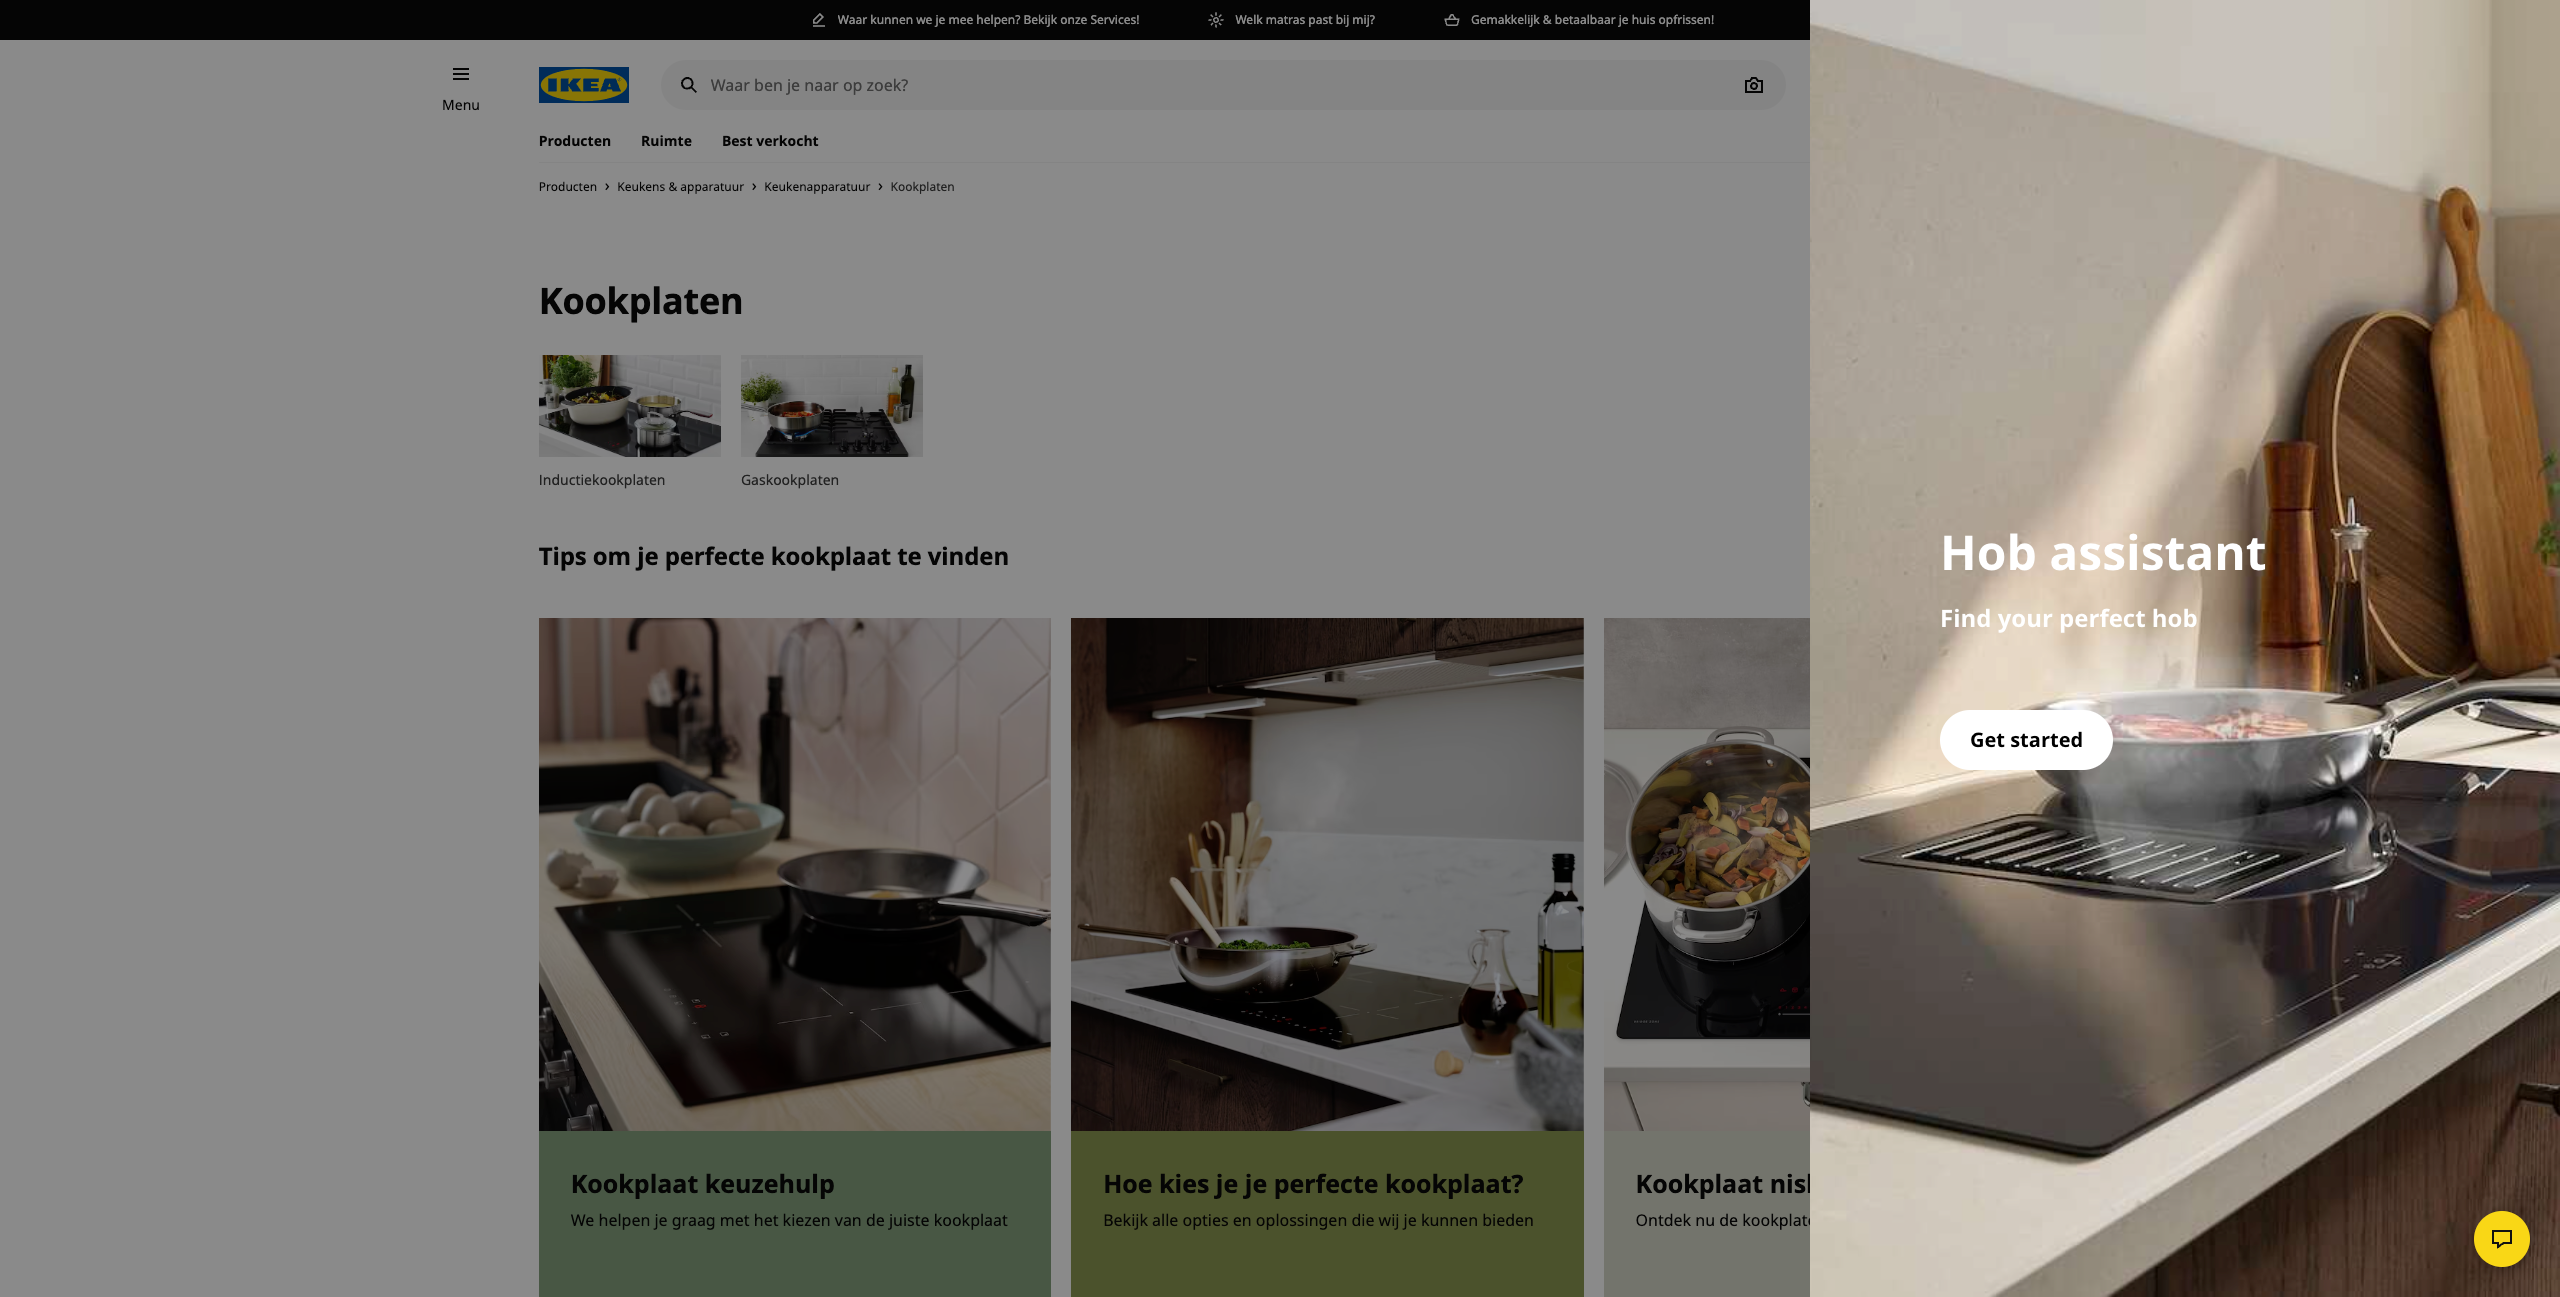
Task: Open Inductiekookplaten category thumbnail
Action: [x=630, y=406]
